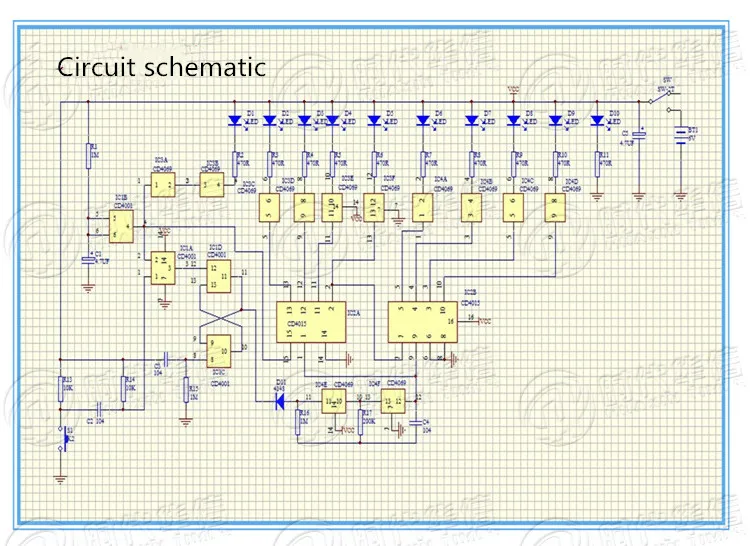Click the BT1 battery symbol
The width and height of the screenshot is (750, 546).
680,135
